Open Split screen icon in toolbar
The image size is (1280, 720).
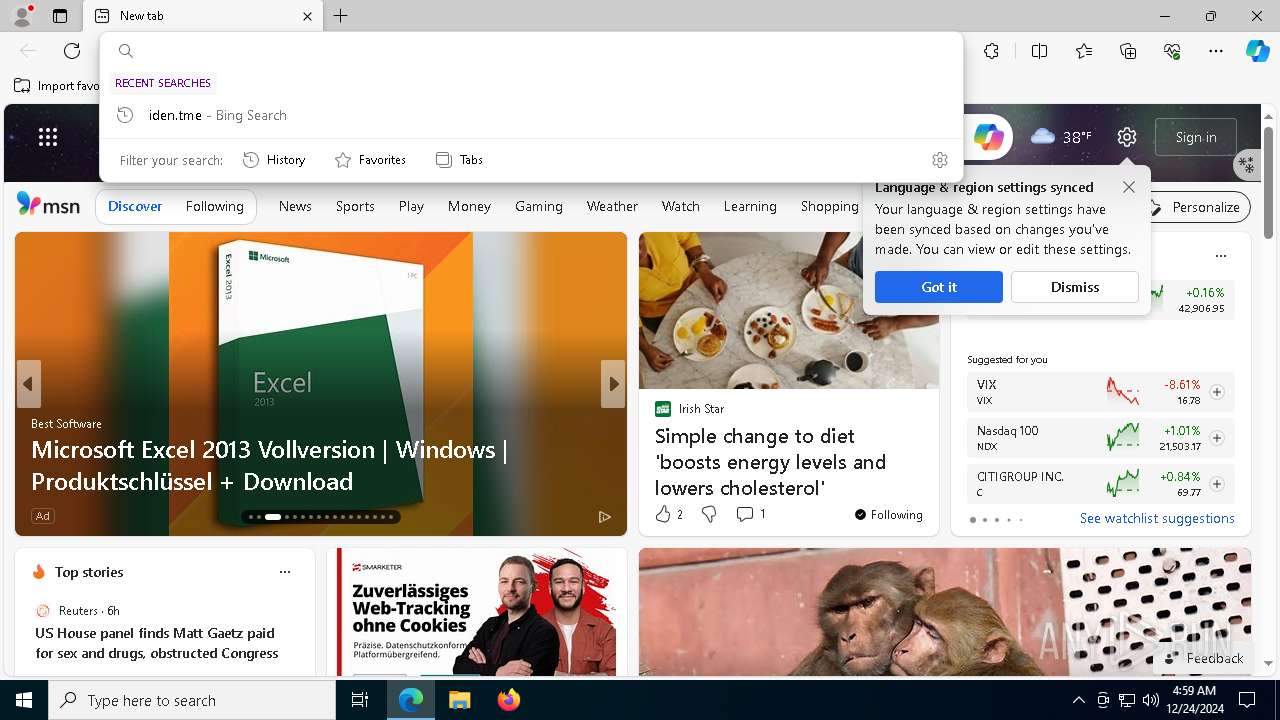pyautogui.click(x=1039, y=51)
